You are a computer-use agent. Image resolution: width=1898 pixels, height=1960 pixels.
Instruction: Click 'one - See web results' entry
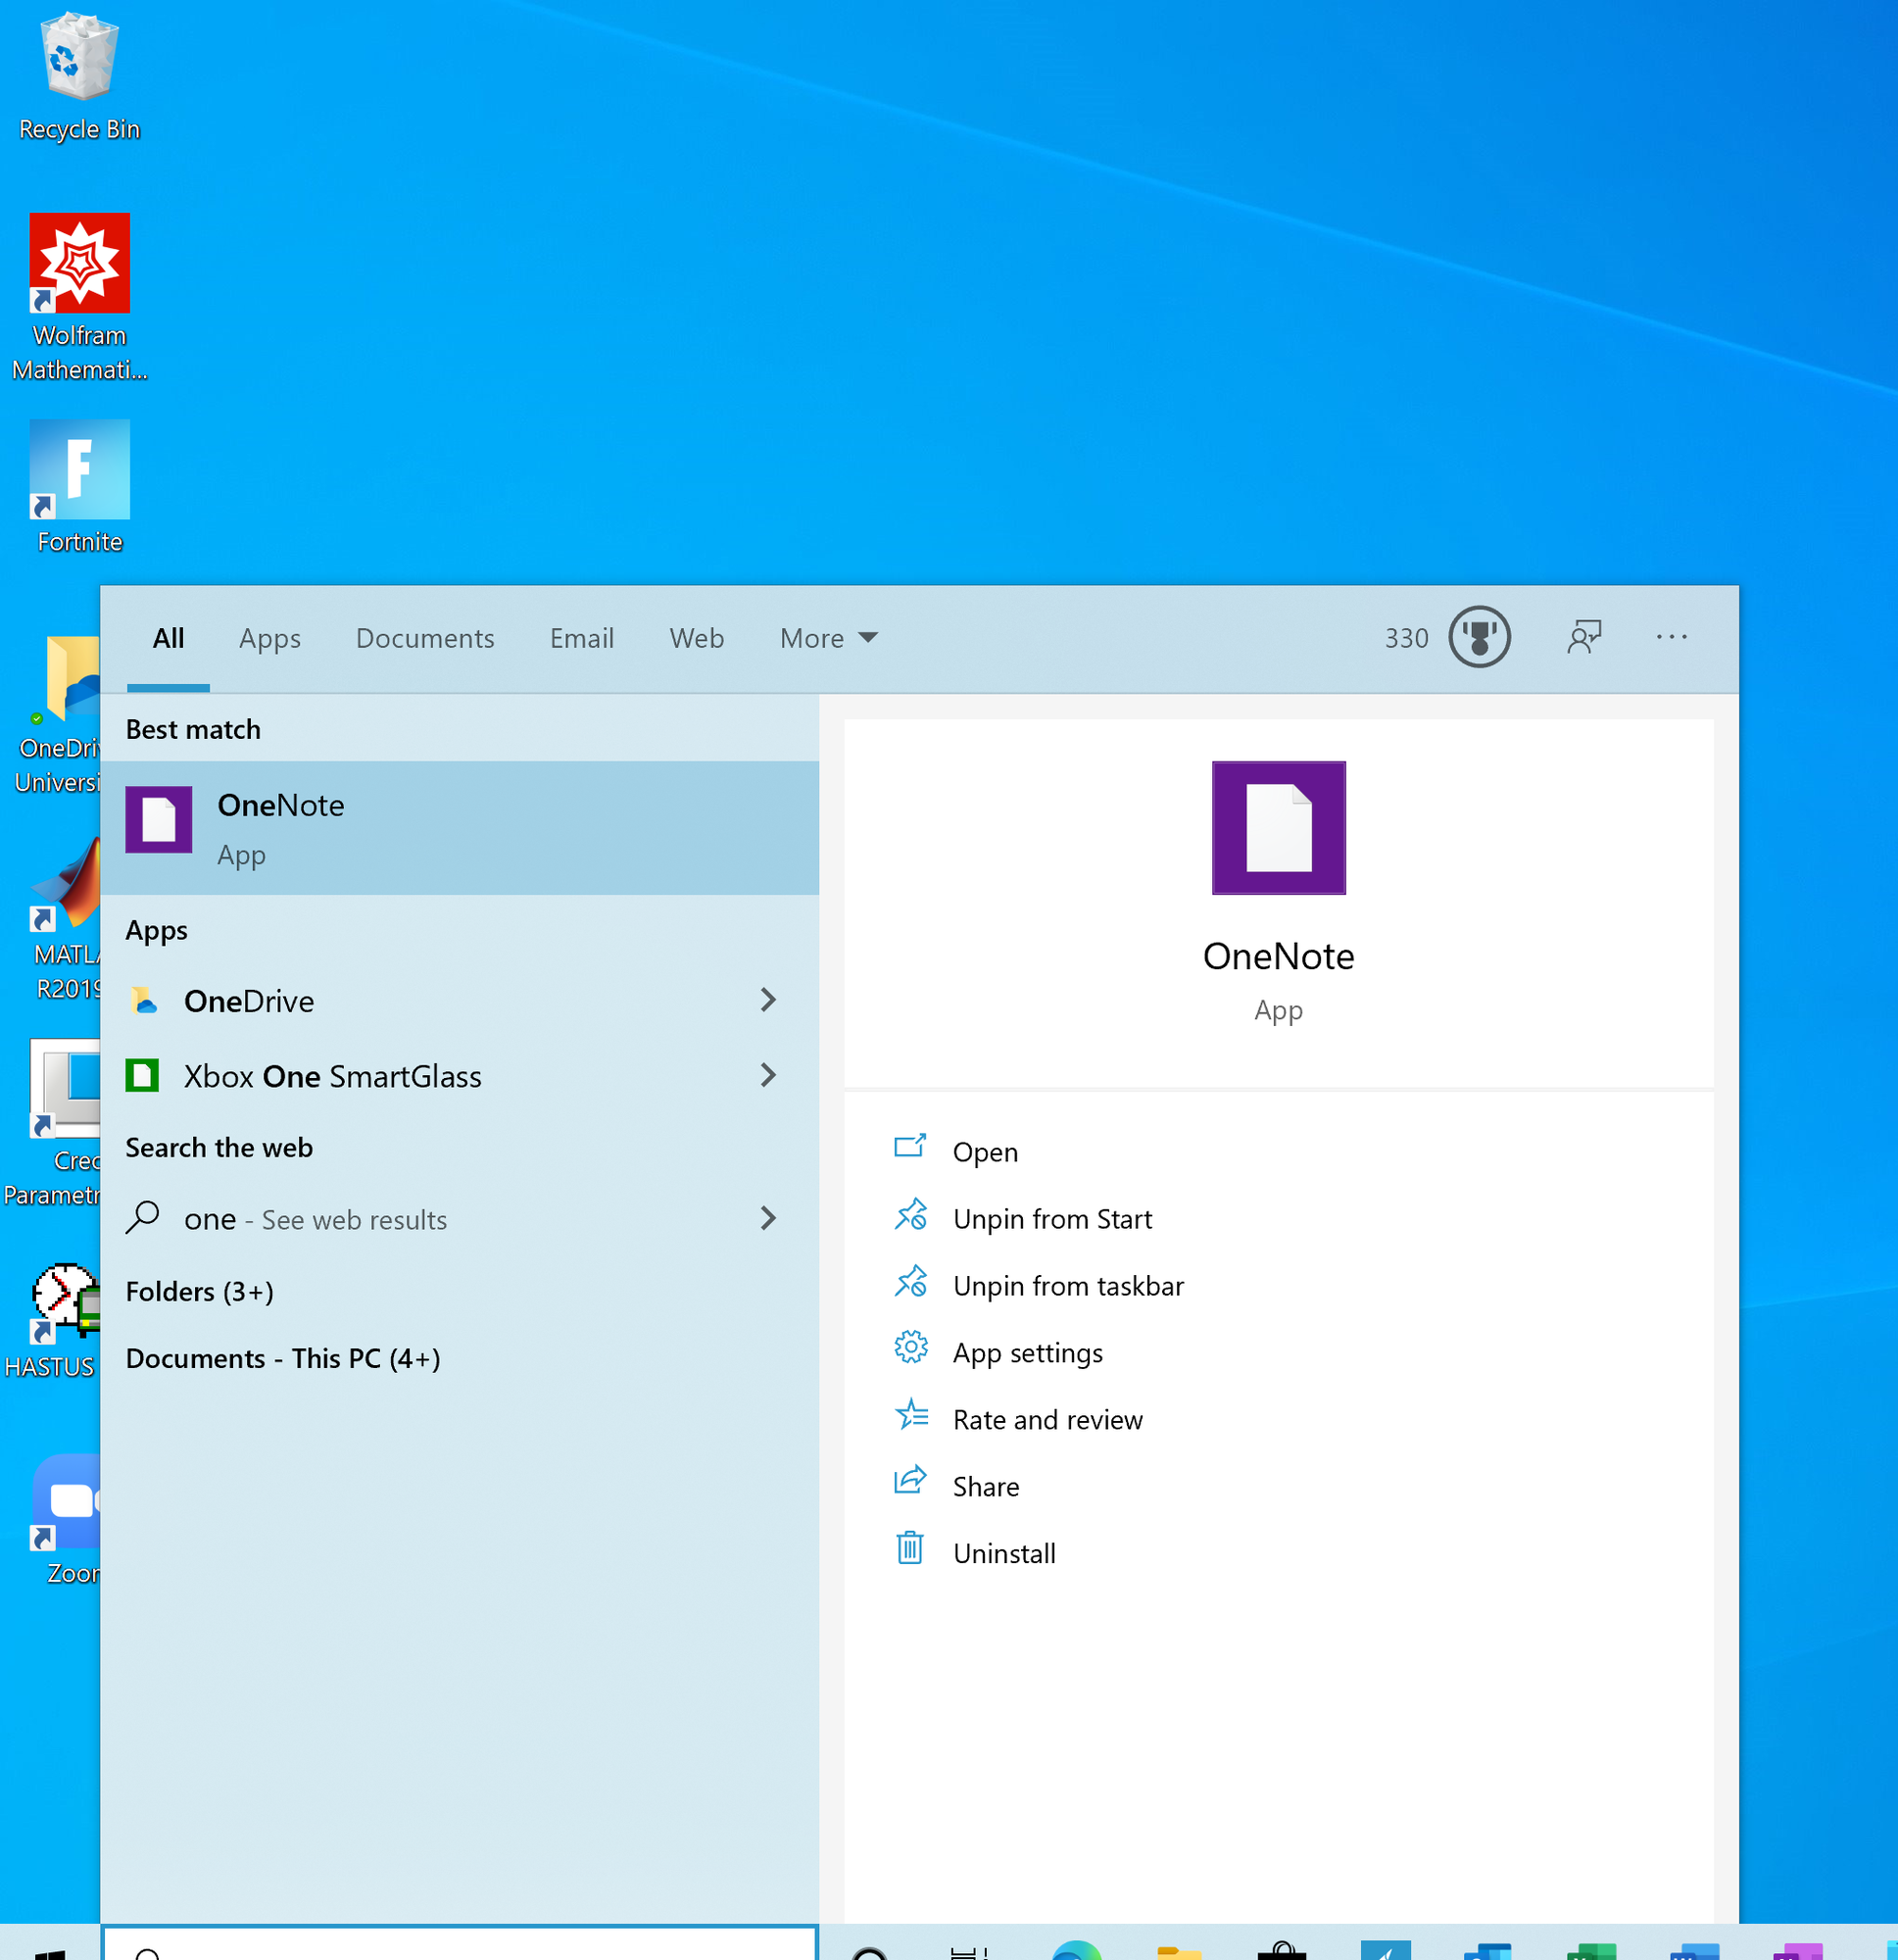[315, 1219]
